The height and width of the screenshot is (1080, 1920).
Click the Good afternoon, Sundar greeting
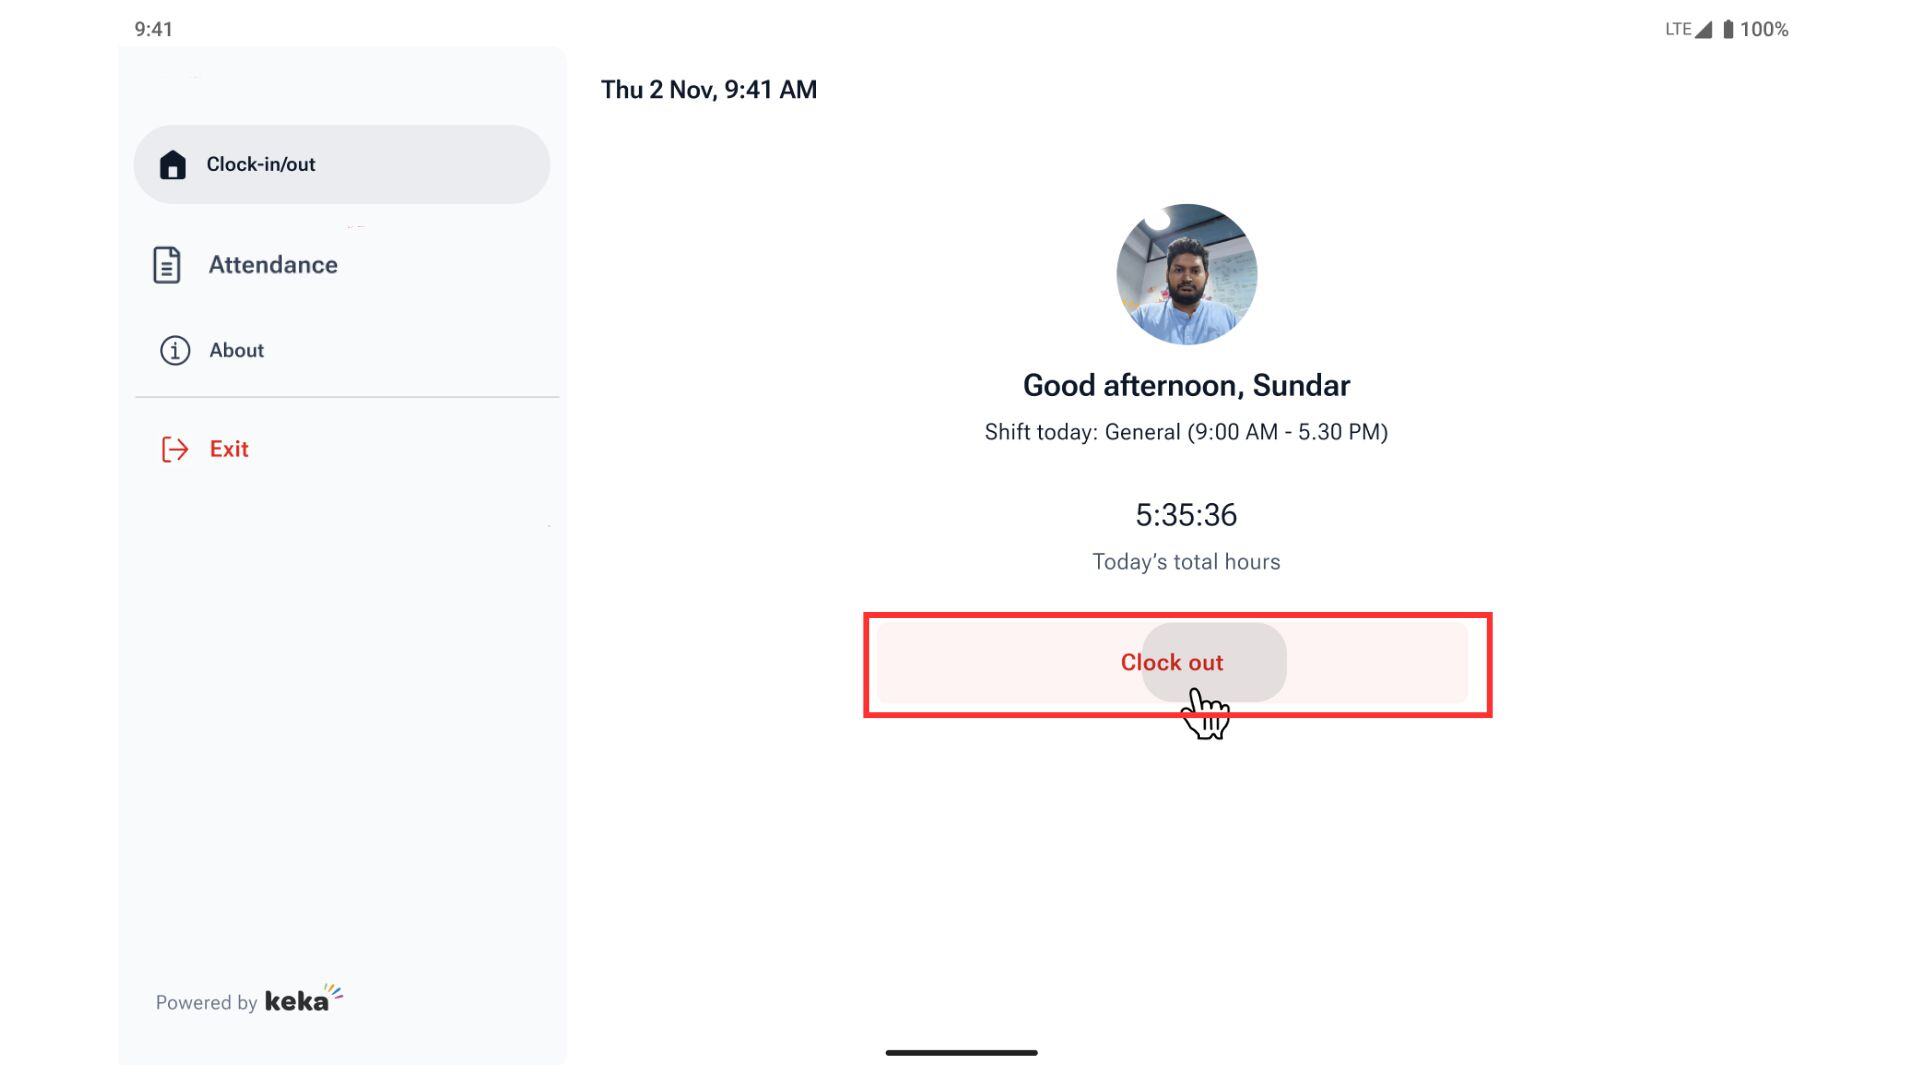[x=1186, y=386]
